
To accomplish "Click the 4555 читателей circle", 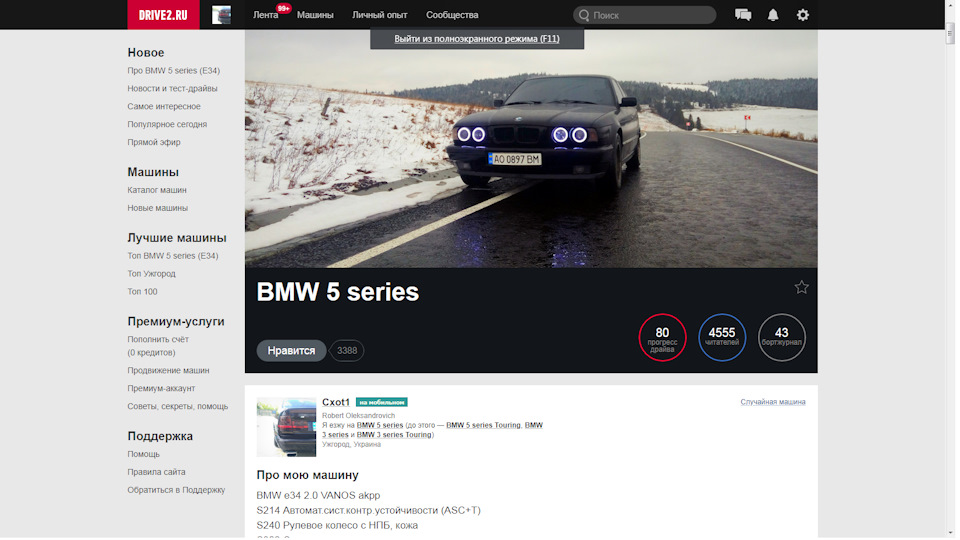I will (x=722, y=337).
